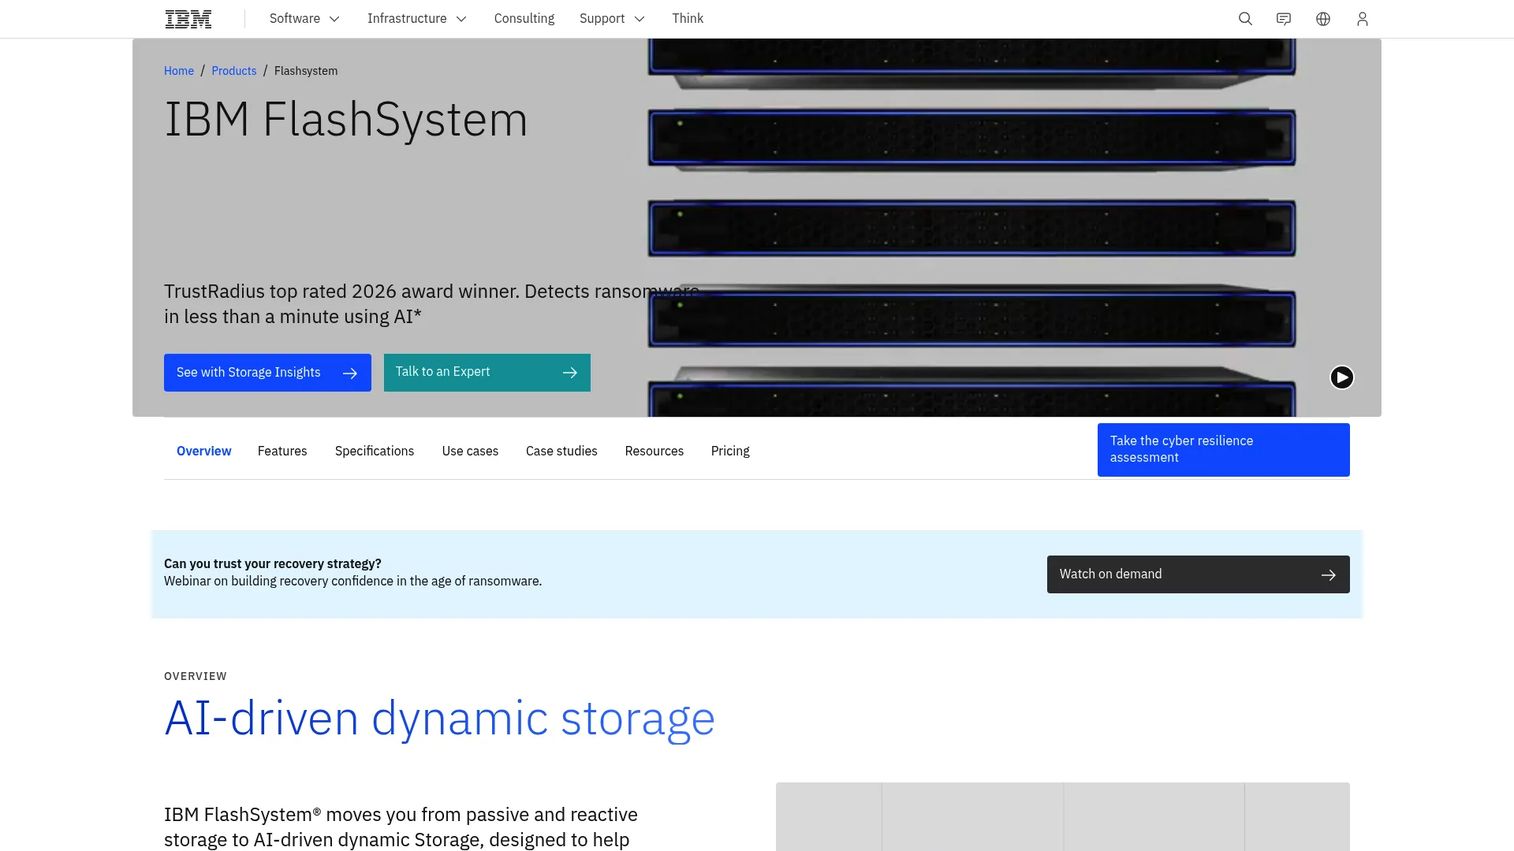Expand the Support menu
The height and width of the screenshot is (851, 1514).
click(612, 19)
